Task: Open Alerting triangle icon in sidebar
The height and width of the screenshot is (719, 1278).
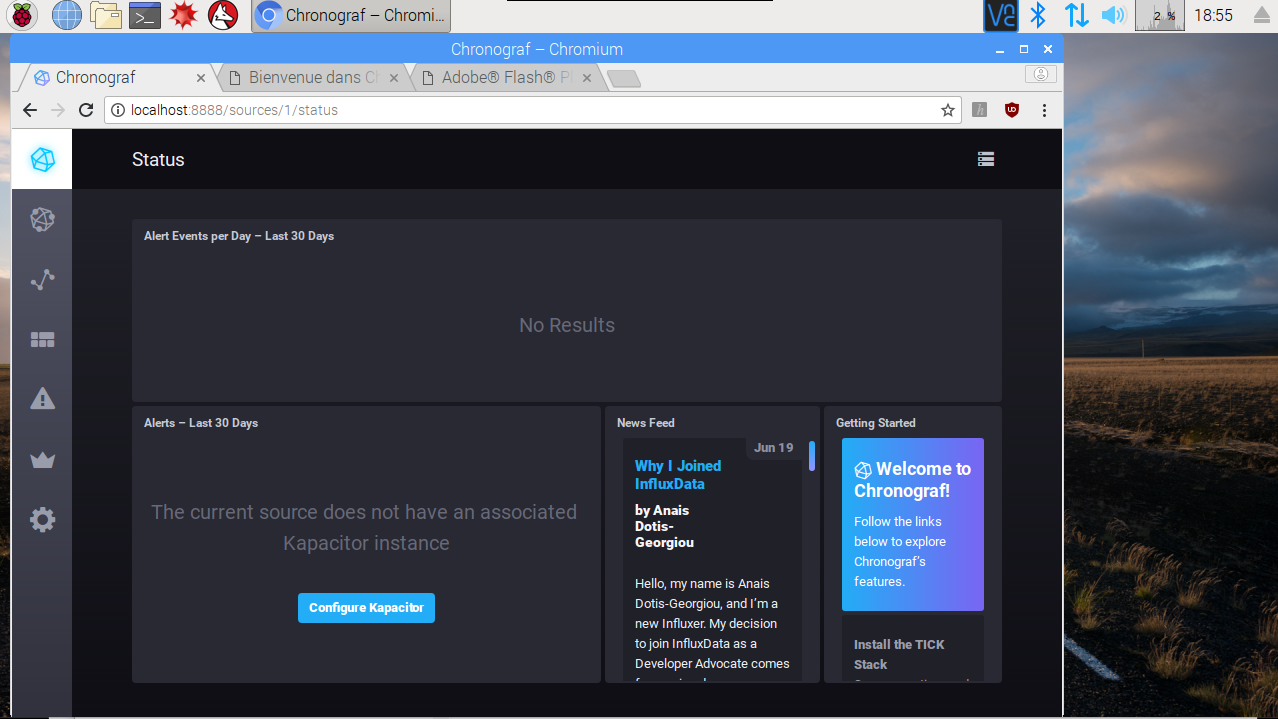Action: pyautogui.click(x=42, y=399)
